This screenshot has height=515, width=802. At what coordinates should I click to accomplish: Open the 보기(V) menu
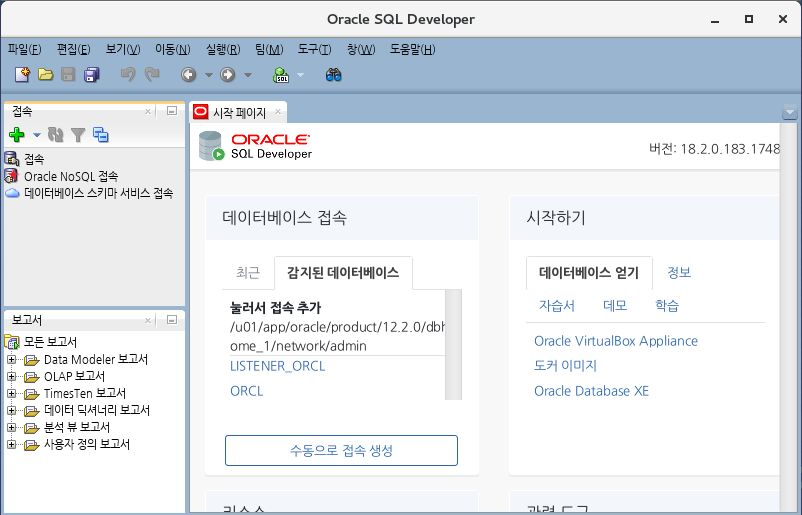point(123,49)
